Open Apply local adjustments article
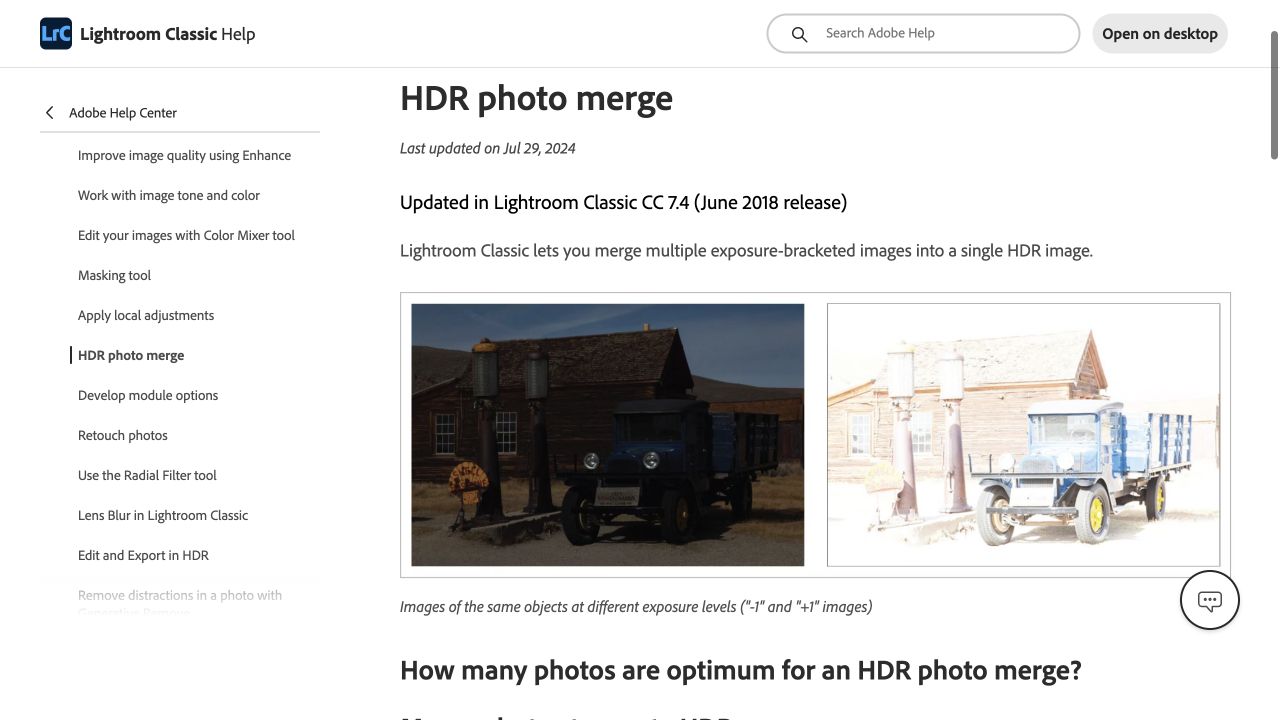 pos(146,315)
